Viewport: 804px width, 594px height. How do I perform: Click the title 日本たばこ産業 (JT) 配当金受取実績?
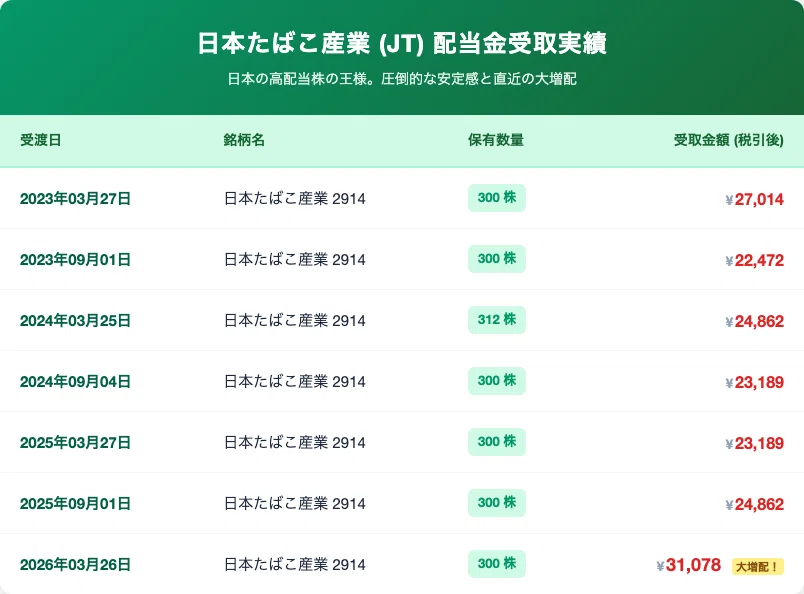point(402,43)
